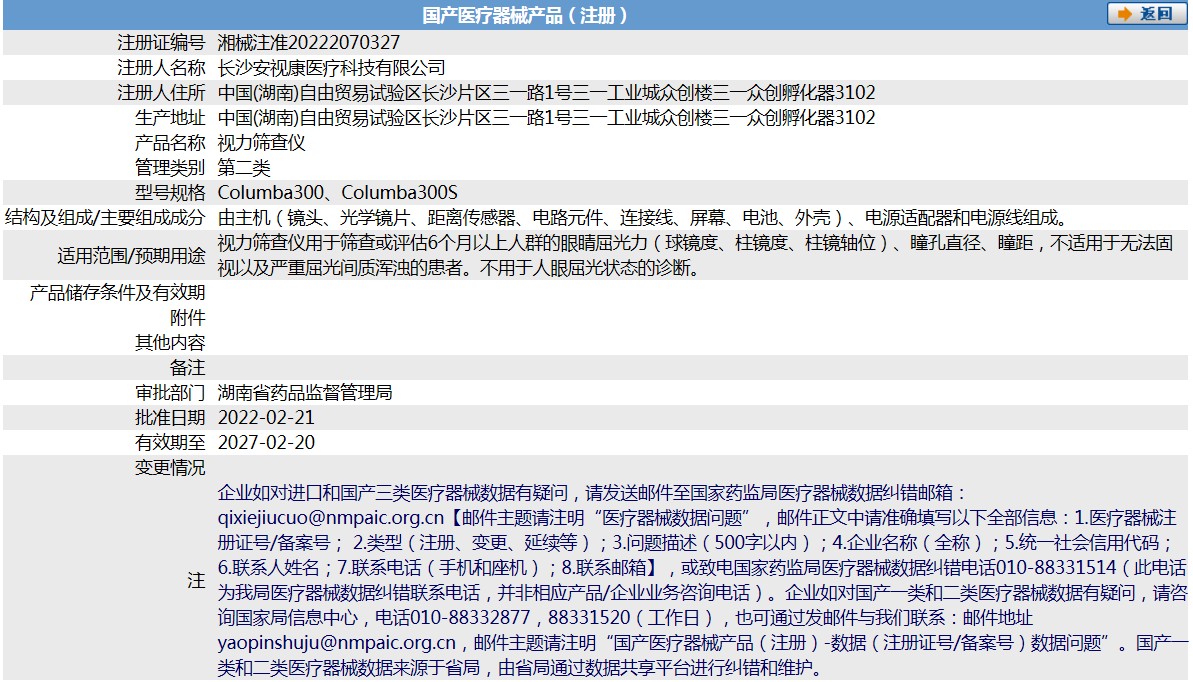Click the 其他内容 label
Image resolution: width=1193 pixels, height=682 pixels.
coord(170,343)
